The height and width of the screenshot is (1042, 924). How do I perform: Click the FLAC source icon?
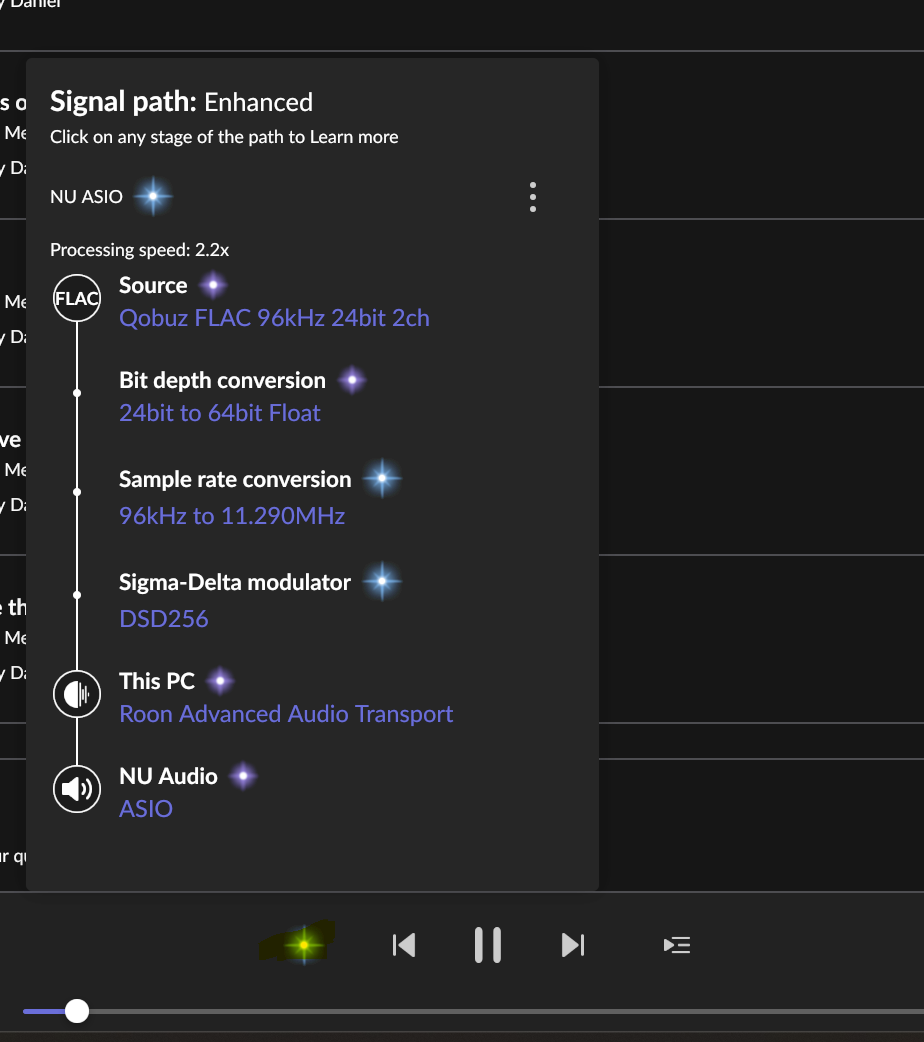pyautogui.click(x=77, y=298)
